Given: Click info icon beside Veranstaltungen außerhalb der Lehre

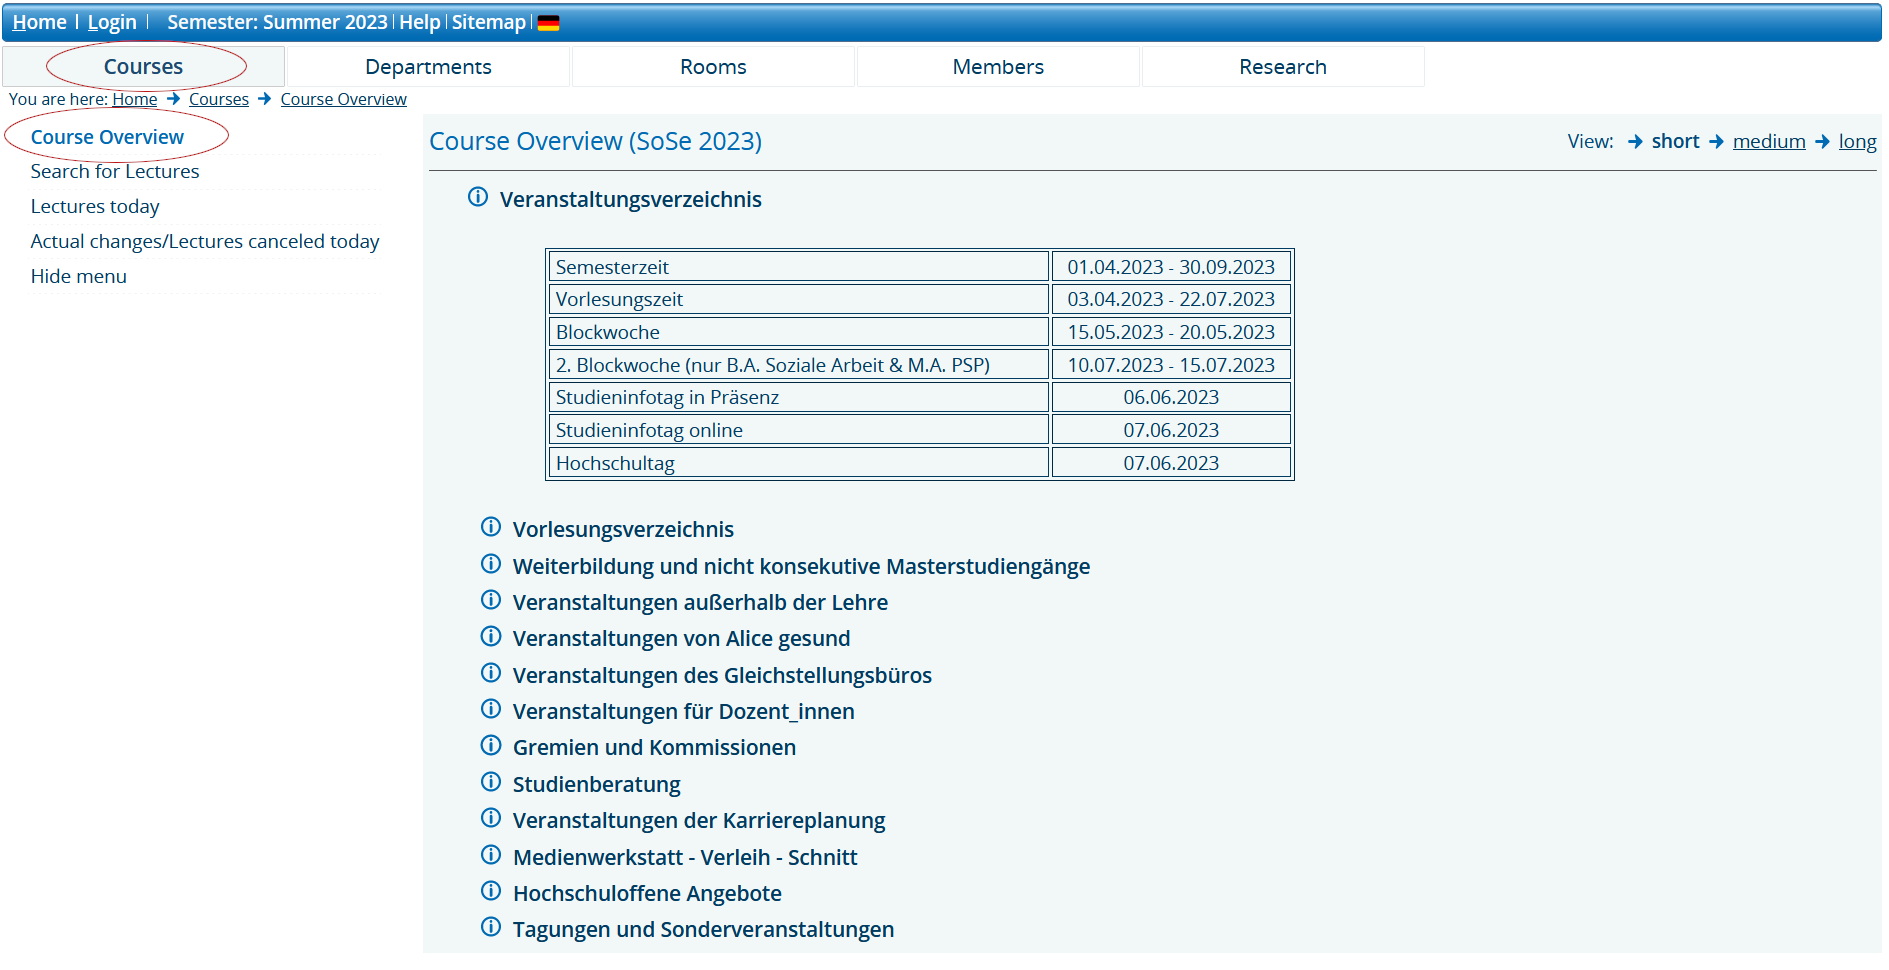Looking at the screenshot, I should 491,600.
